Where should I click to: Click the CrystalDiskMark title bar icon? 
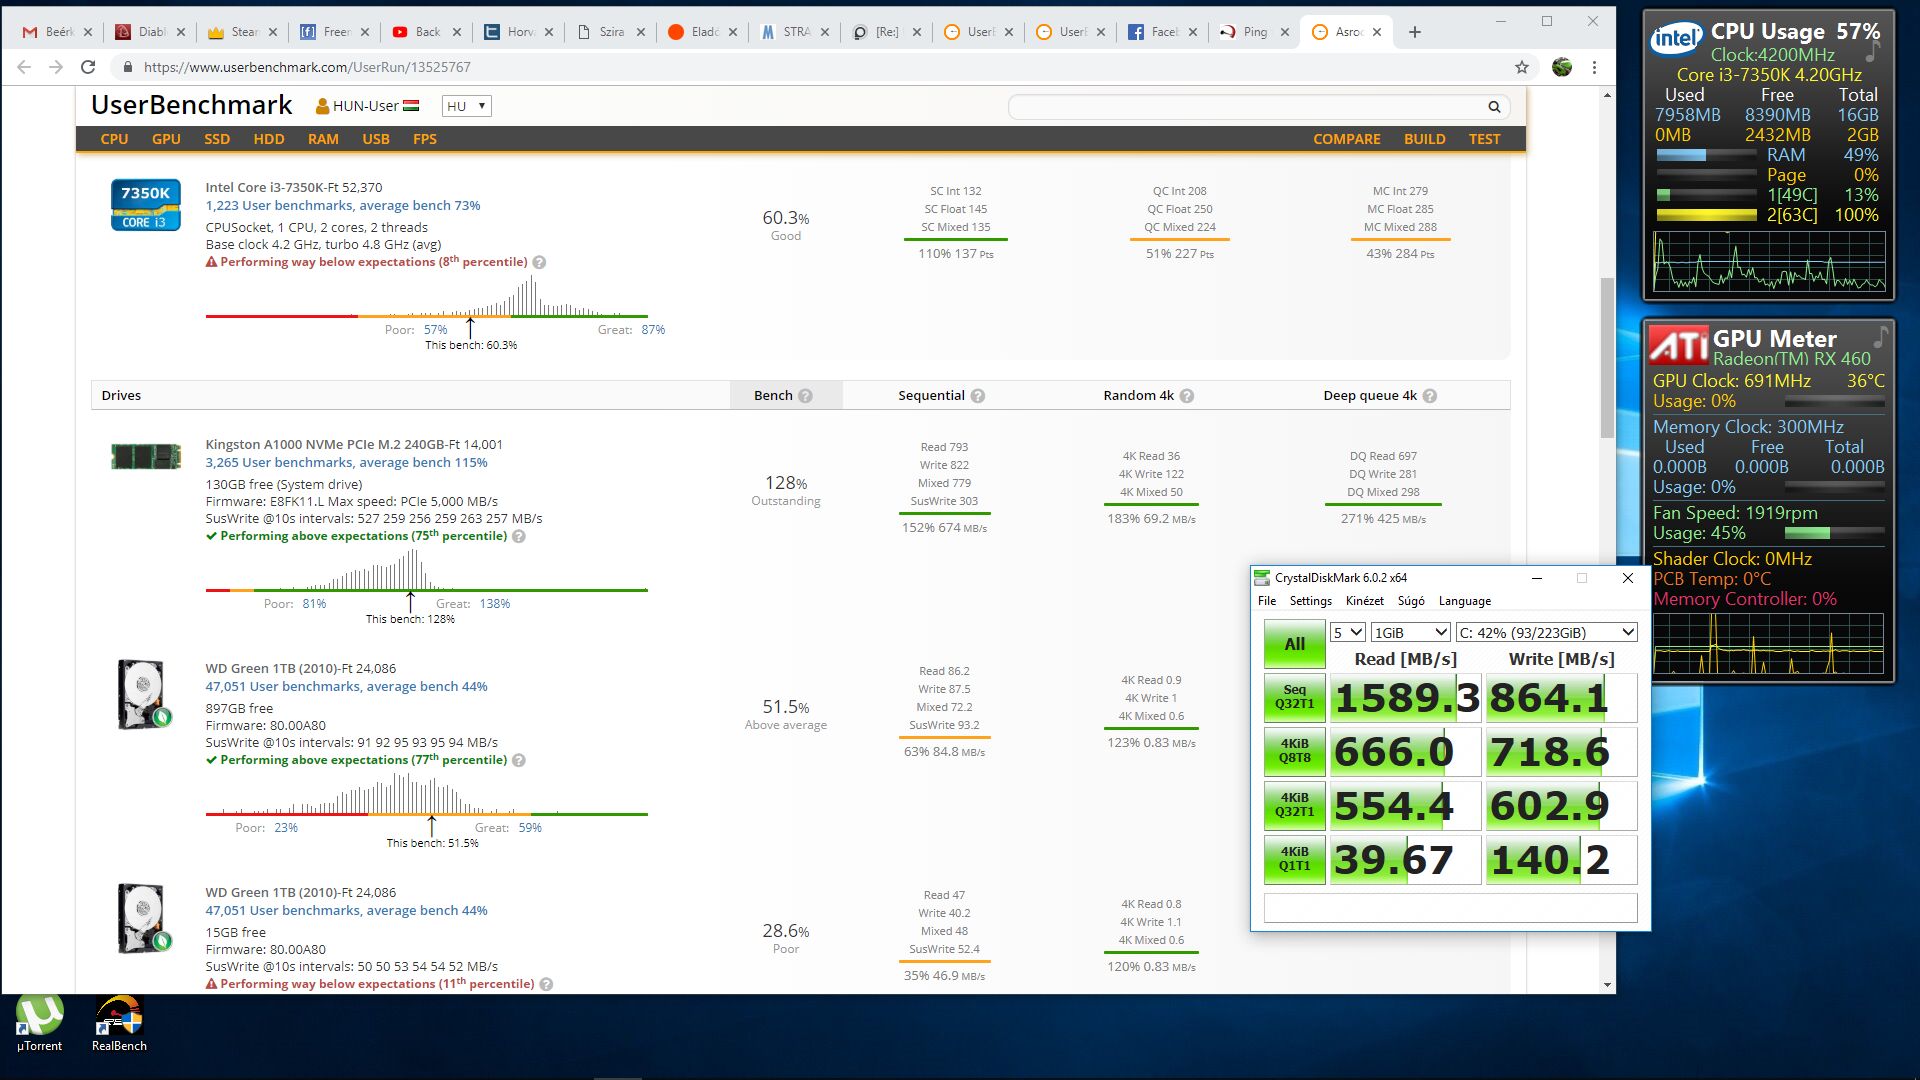1262,578
